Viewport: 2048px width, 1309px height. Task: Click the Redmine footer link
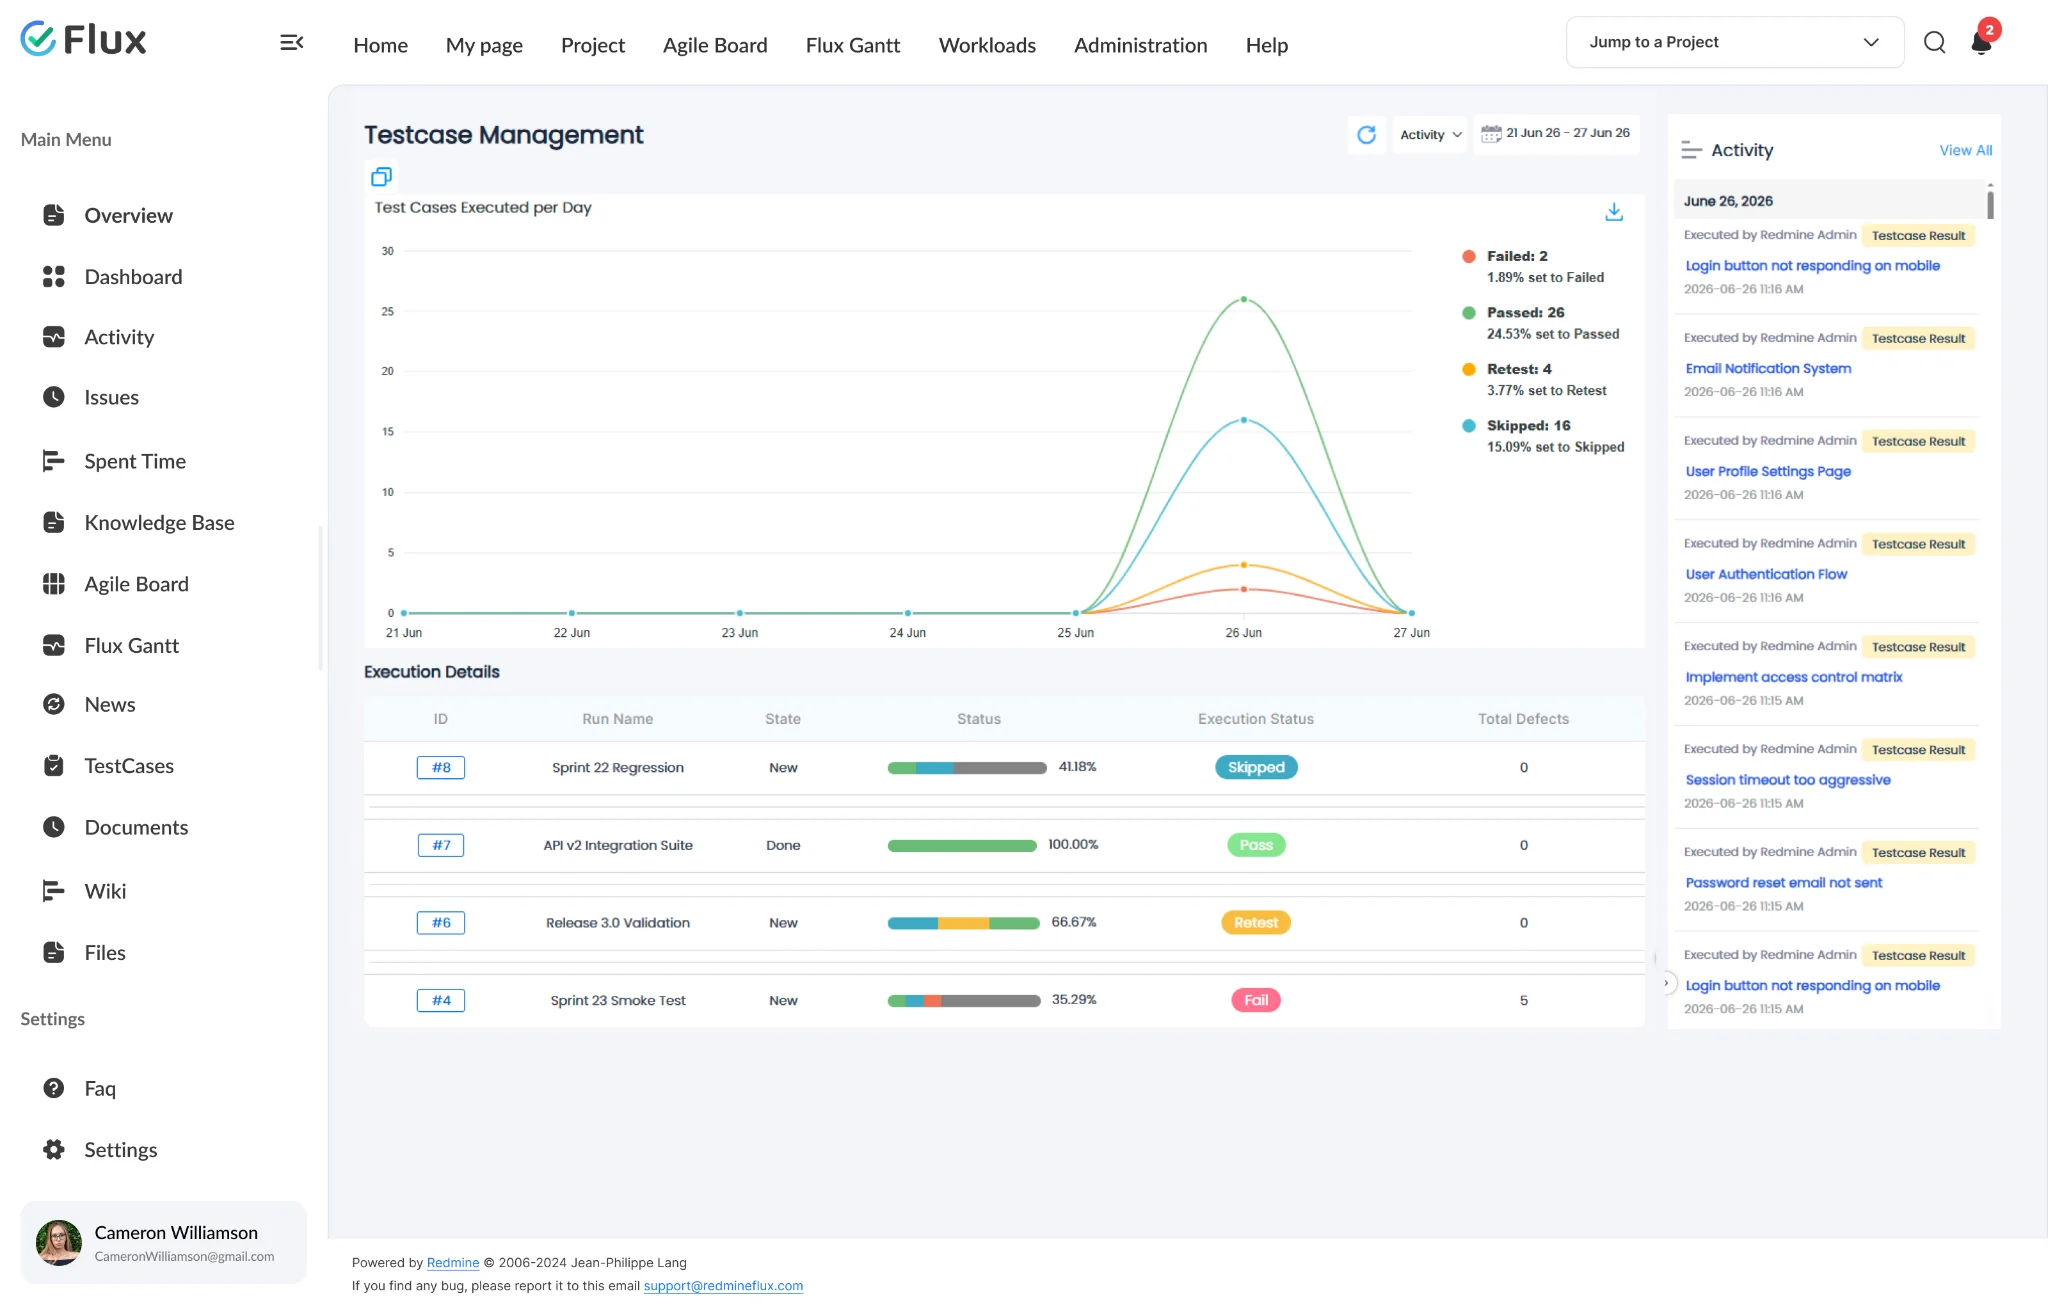[x=453, y=1262]
